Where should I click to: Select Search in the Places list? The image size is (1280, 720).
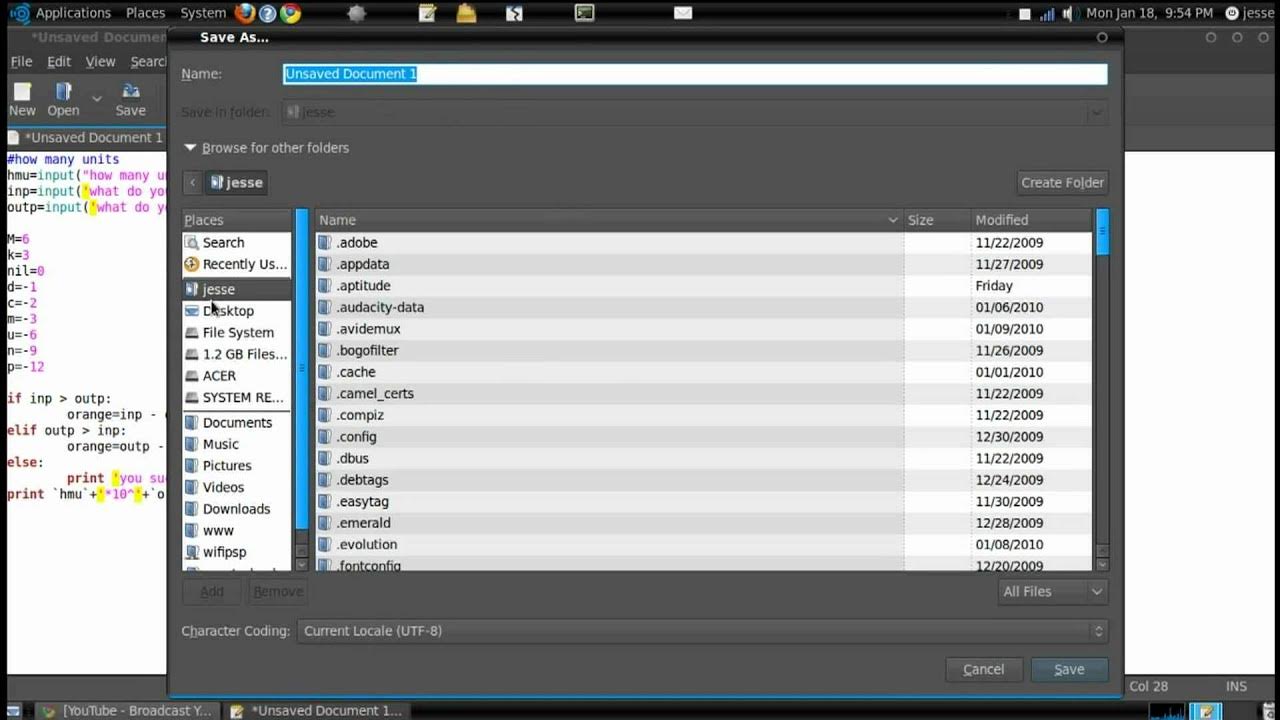click(237, 242)
